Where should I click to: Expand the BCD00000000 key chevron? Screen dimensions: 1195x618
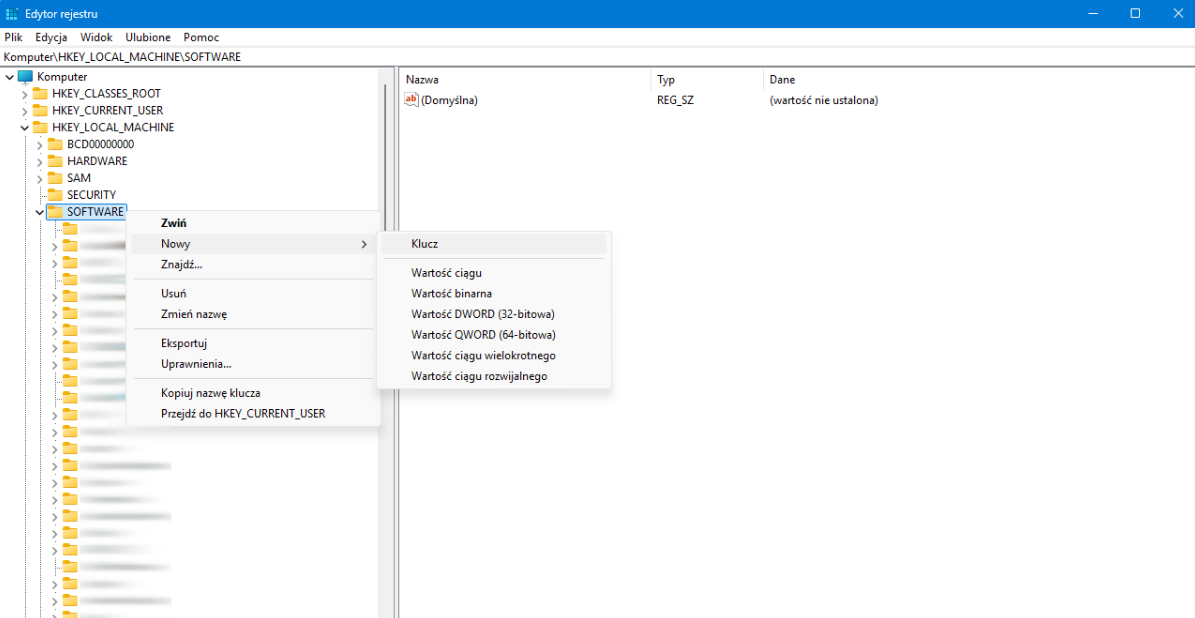(x=40, y=145)
